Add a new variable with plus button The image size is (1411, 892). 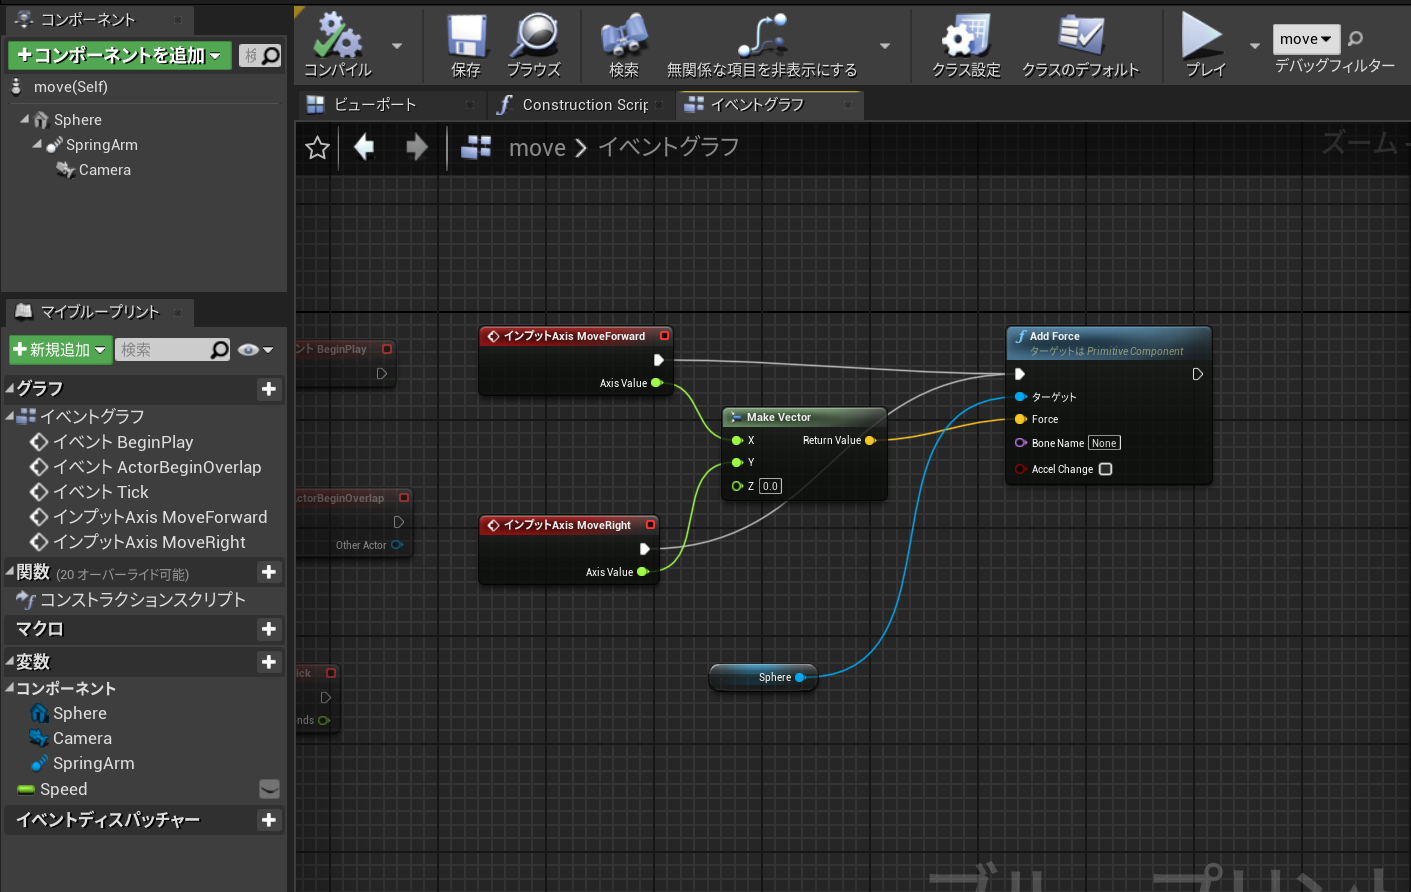coord(268,662)
